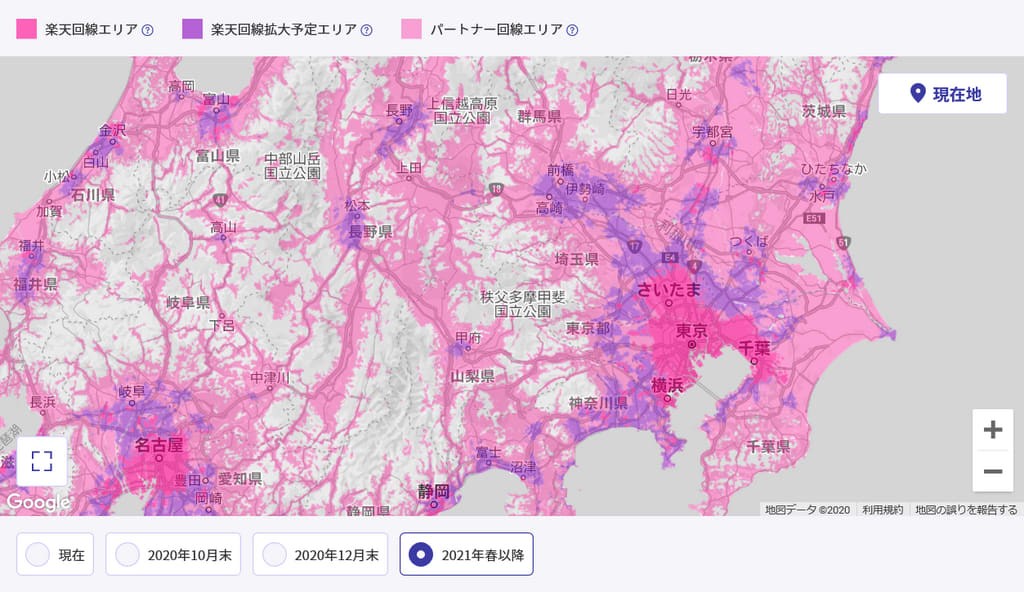Click the 秩父多摩甲斐国立公園 label
Image resolution: width=1024 pixels, height=592 pixels.
[523, 304]
